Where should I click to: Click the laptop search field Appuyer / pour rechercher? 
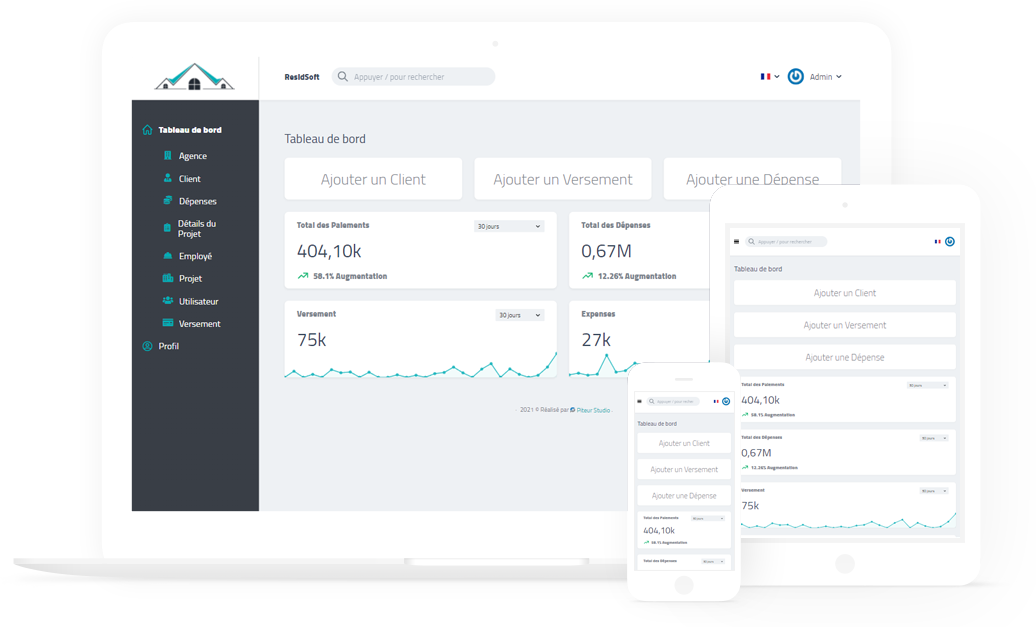coord(414,77)
